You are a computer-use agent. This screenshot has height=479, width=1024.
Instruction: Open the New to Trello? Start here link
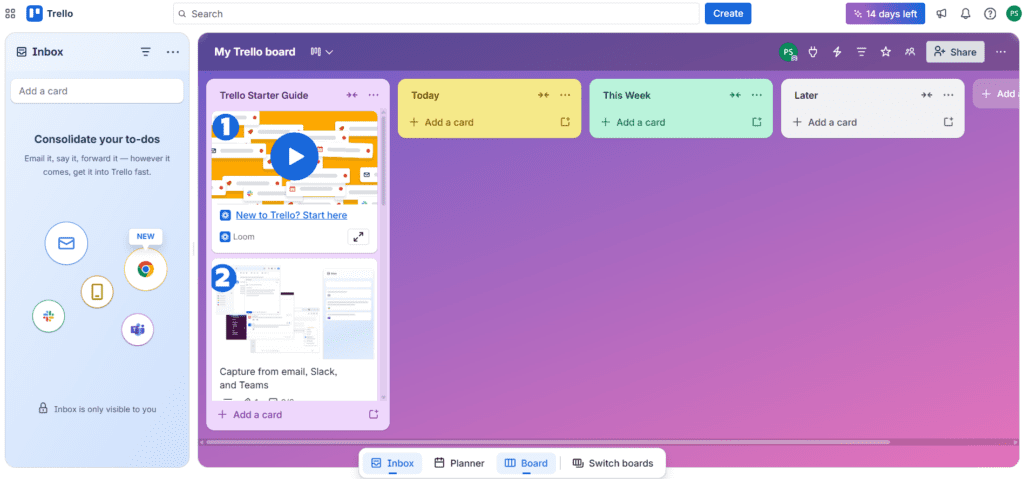pos(291,215)
